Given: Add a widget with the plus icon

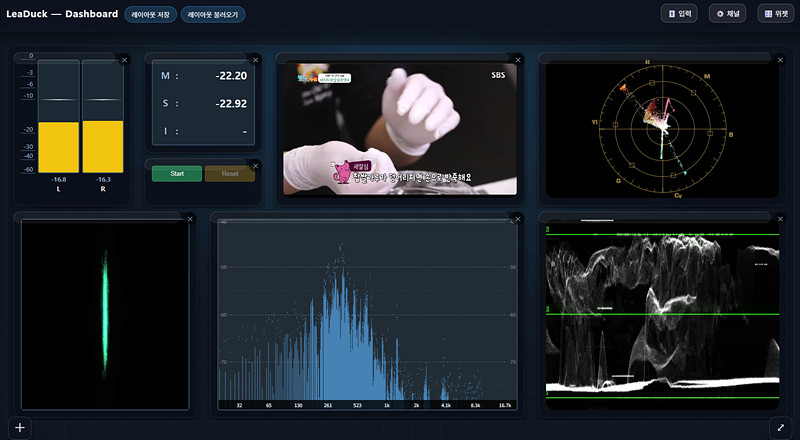Looking at the screenshot, I should [19, 427].
